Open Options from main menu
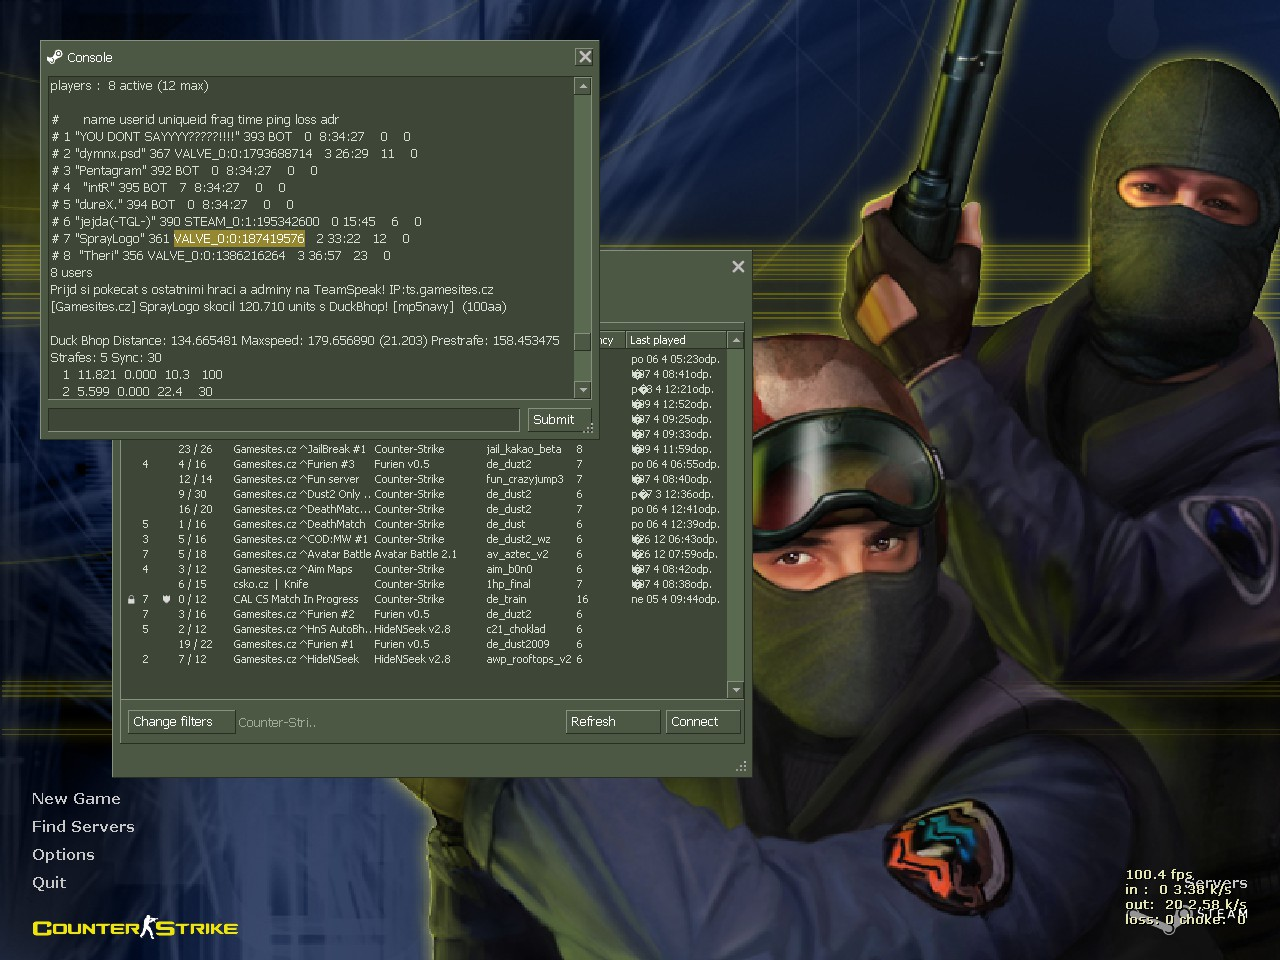 tap(63, 855)
